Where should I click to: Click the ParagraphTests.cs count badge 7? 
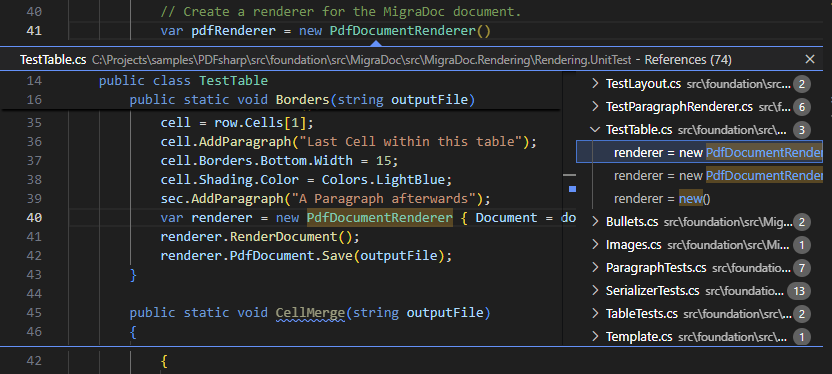802,268
